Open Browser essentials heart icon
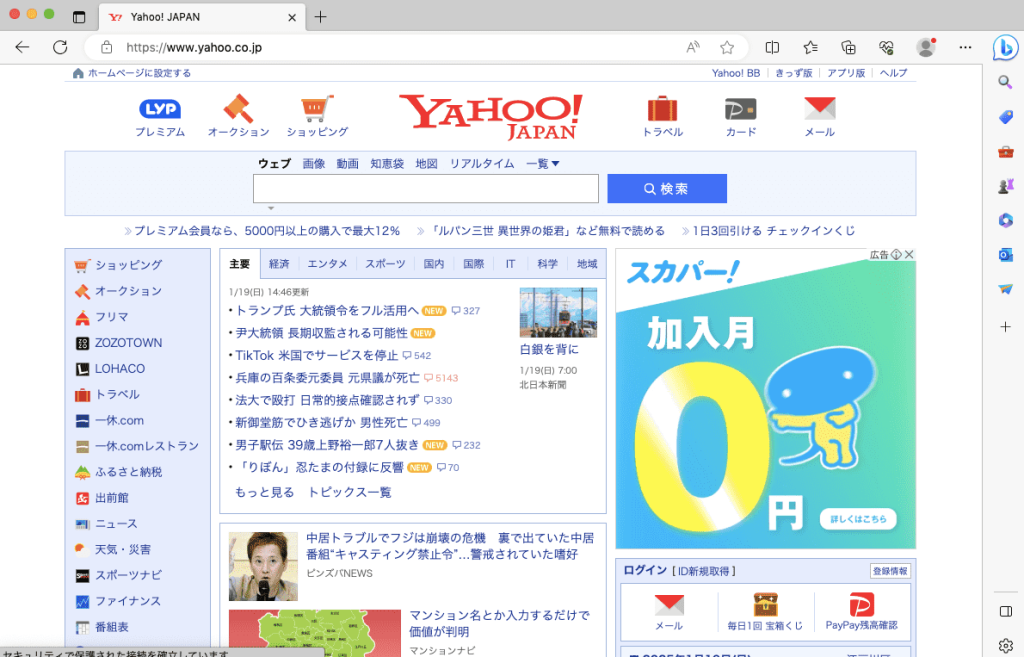1024x657 pixels. click(x=886, y=47)
